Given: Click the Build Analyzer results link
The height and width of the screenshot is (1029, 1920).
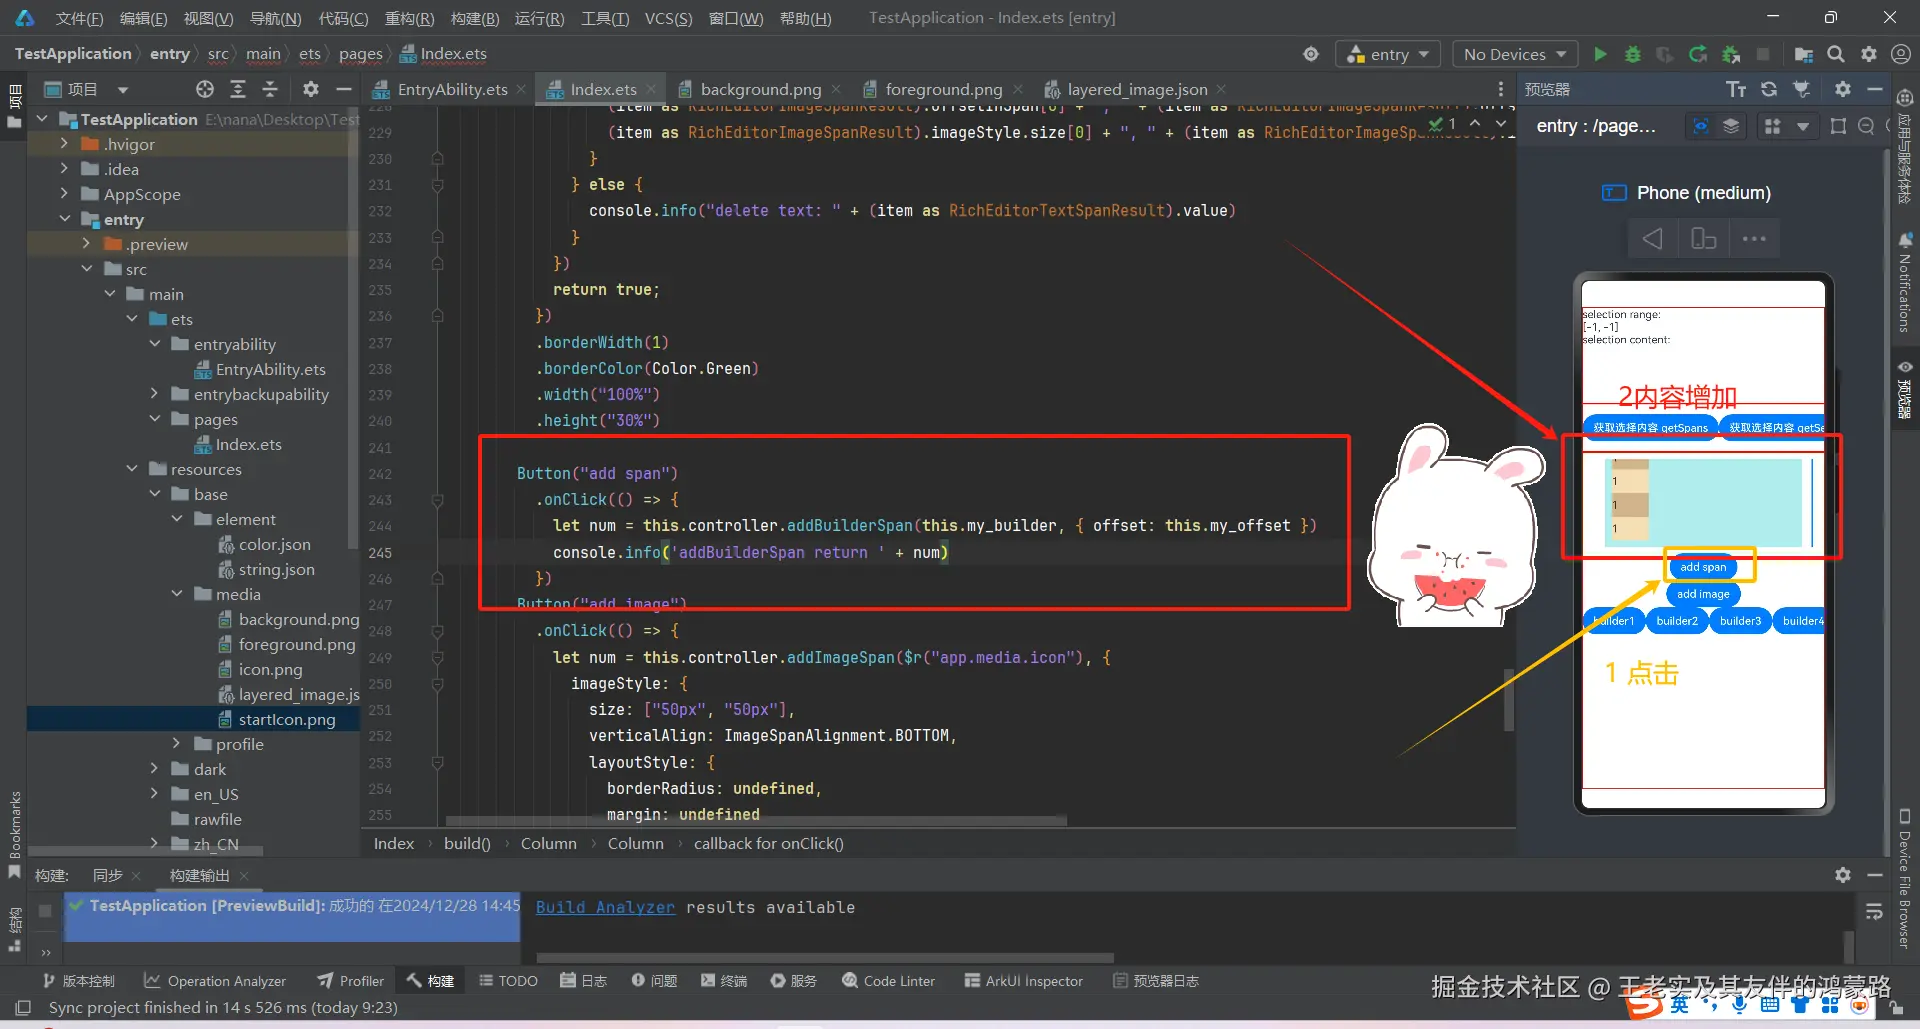Looking at the screenshot, I should click(604, 907).
